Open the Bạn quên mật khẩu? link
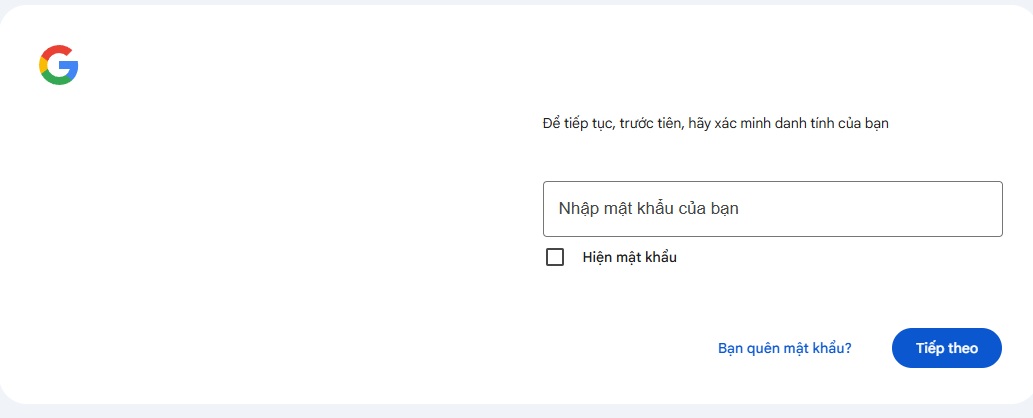The width and height of the screenshot is (1033, 418). (x=784, y=348)
